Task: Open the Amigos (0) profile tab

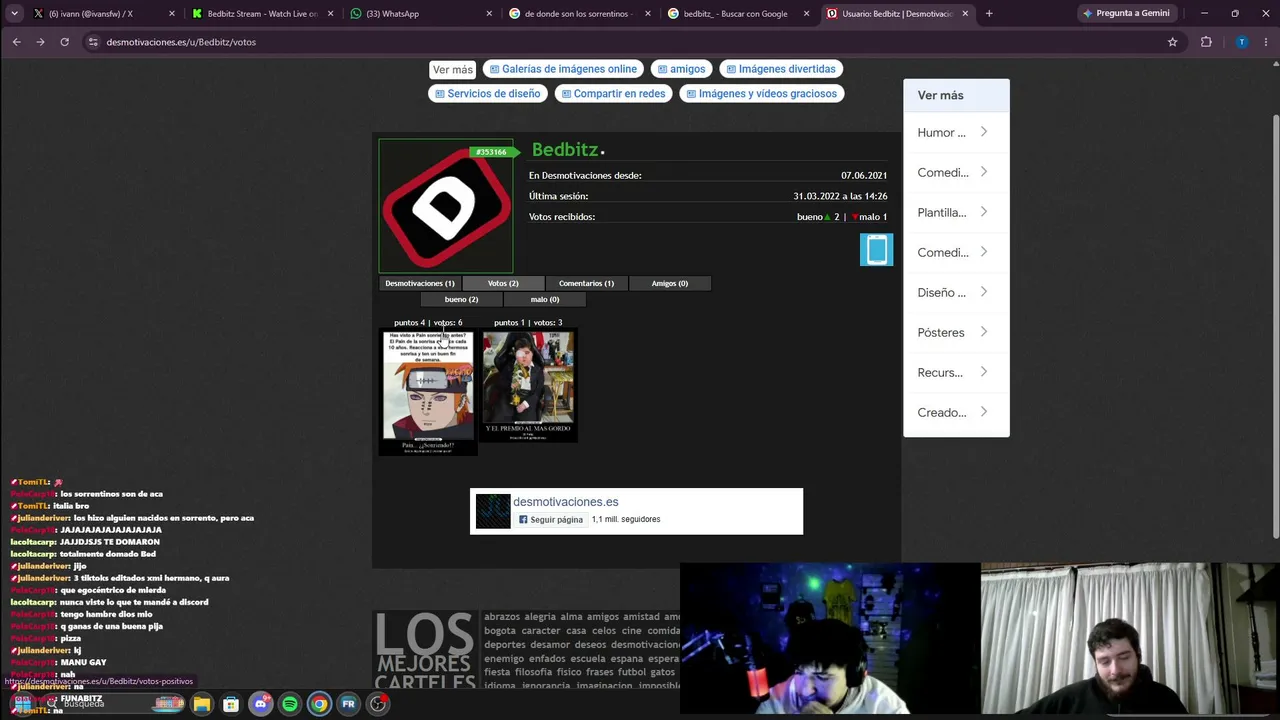Action: (x=670, y=283)
